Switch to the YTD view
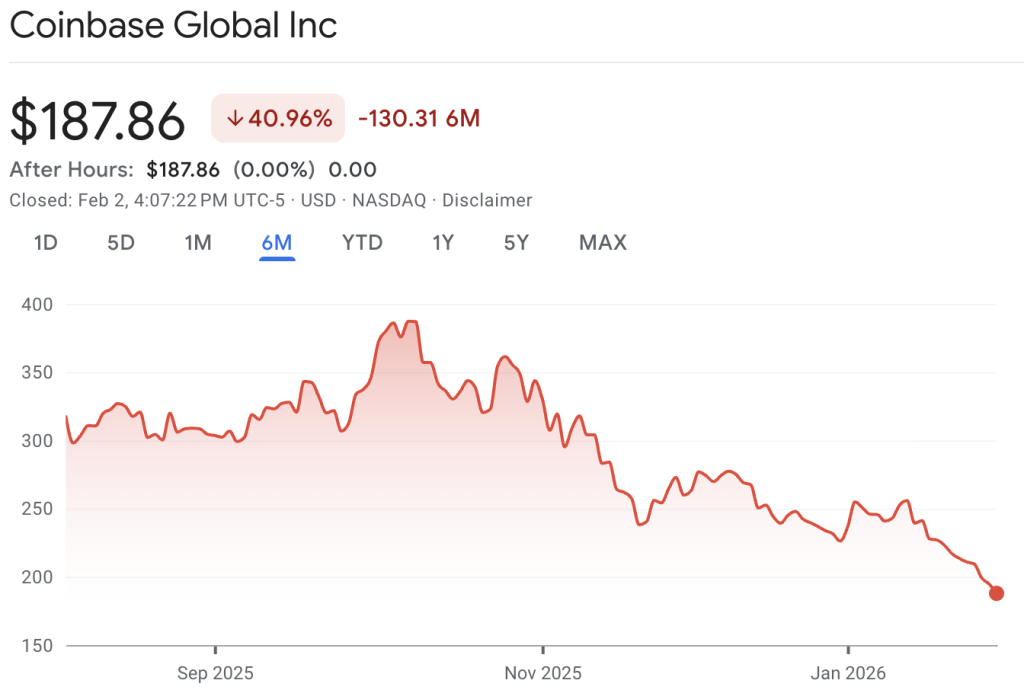 (x=362, y=243)
